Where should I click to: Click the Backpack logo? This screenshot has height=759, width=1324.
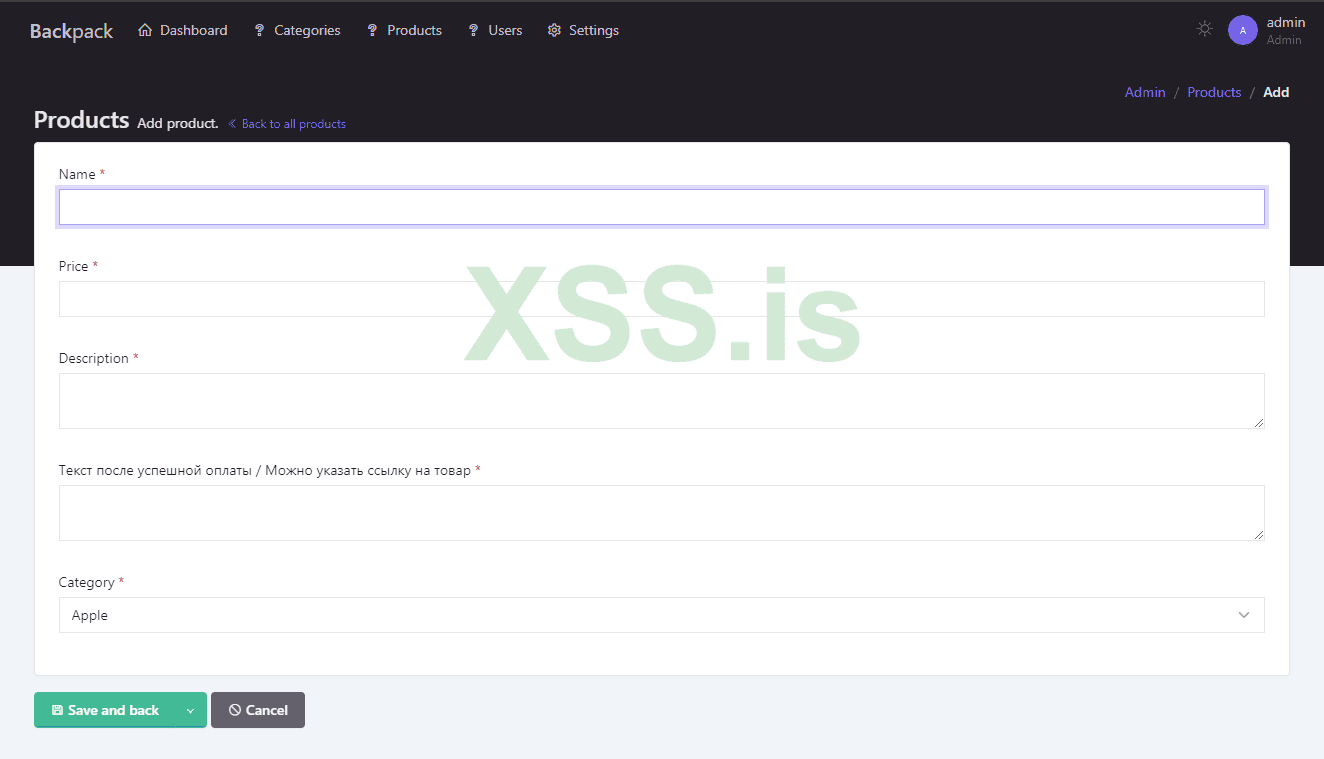point(71,31)
